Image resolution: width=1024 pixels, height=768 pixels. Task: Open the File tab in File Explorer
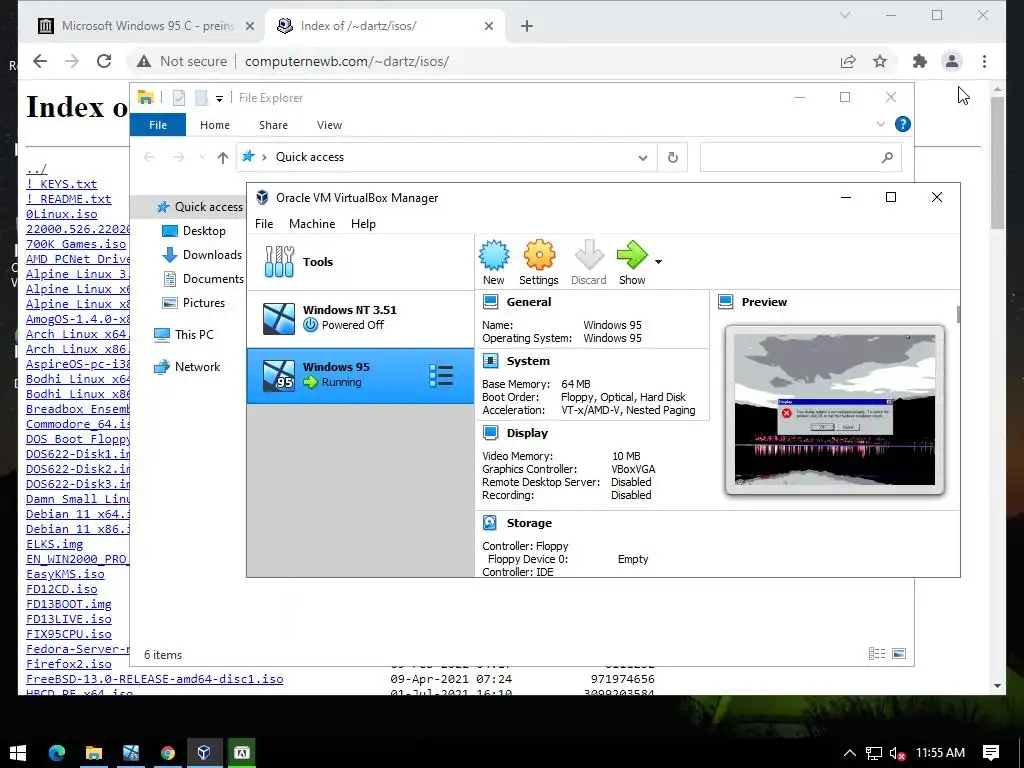(158, 125)
